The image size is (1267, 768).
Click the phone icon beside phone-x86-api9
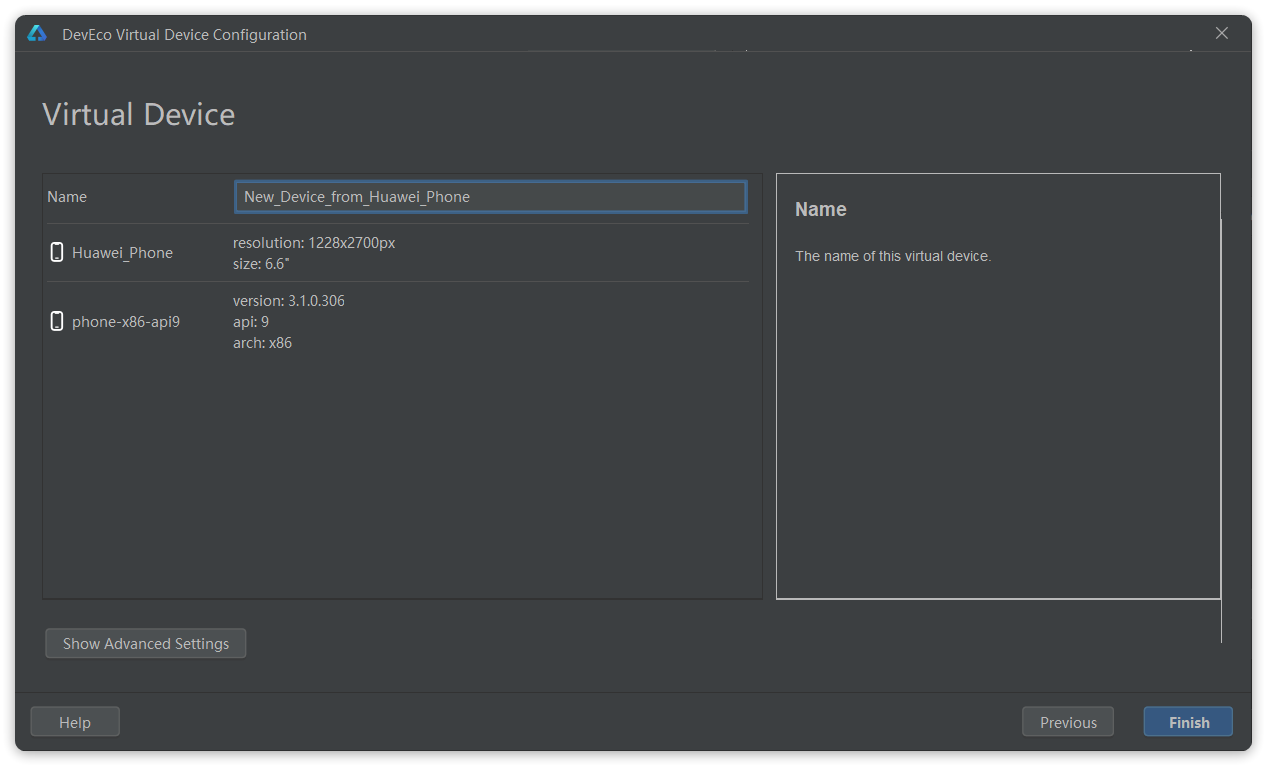(57, 321)
